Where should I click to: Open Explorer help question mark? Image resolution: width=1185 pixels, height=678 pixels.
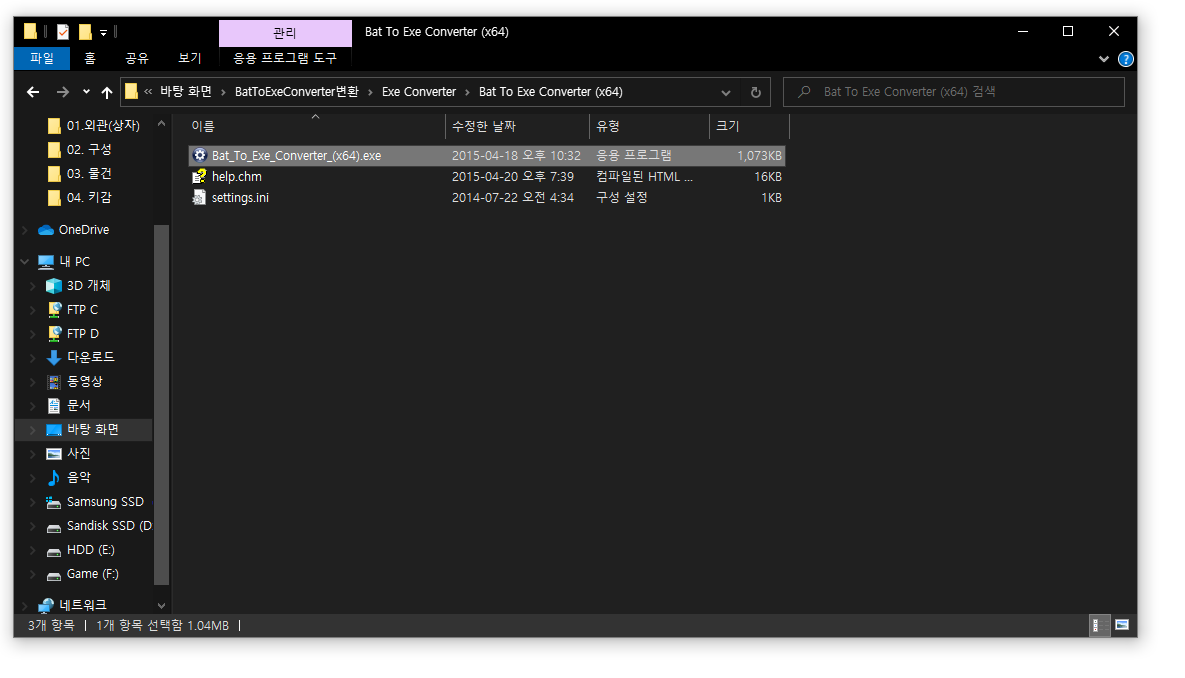1125,59
